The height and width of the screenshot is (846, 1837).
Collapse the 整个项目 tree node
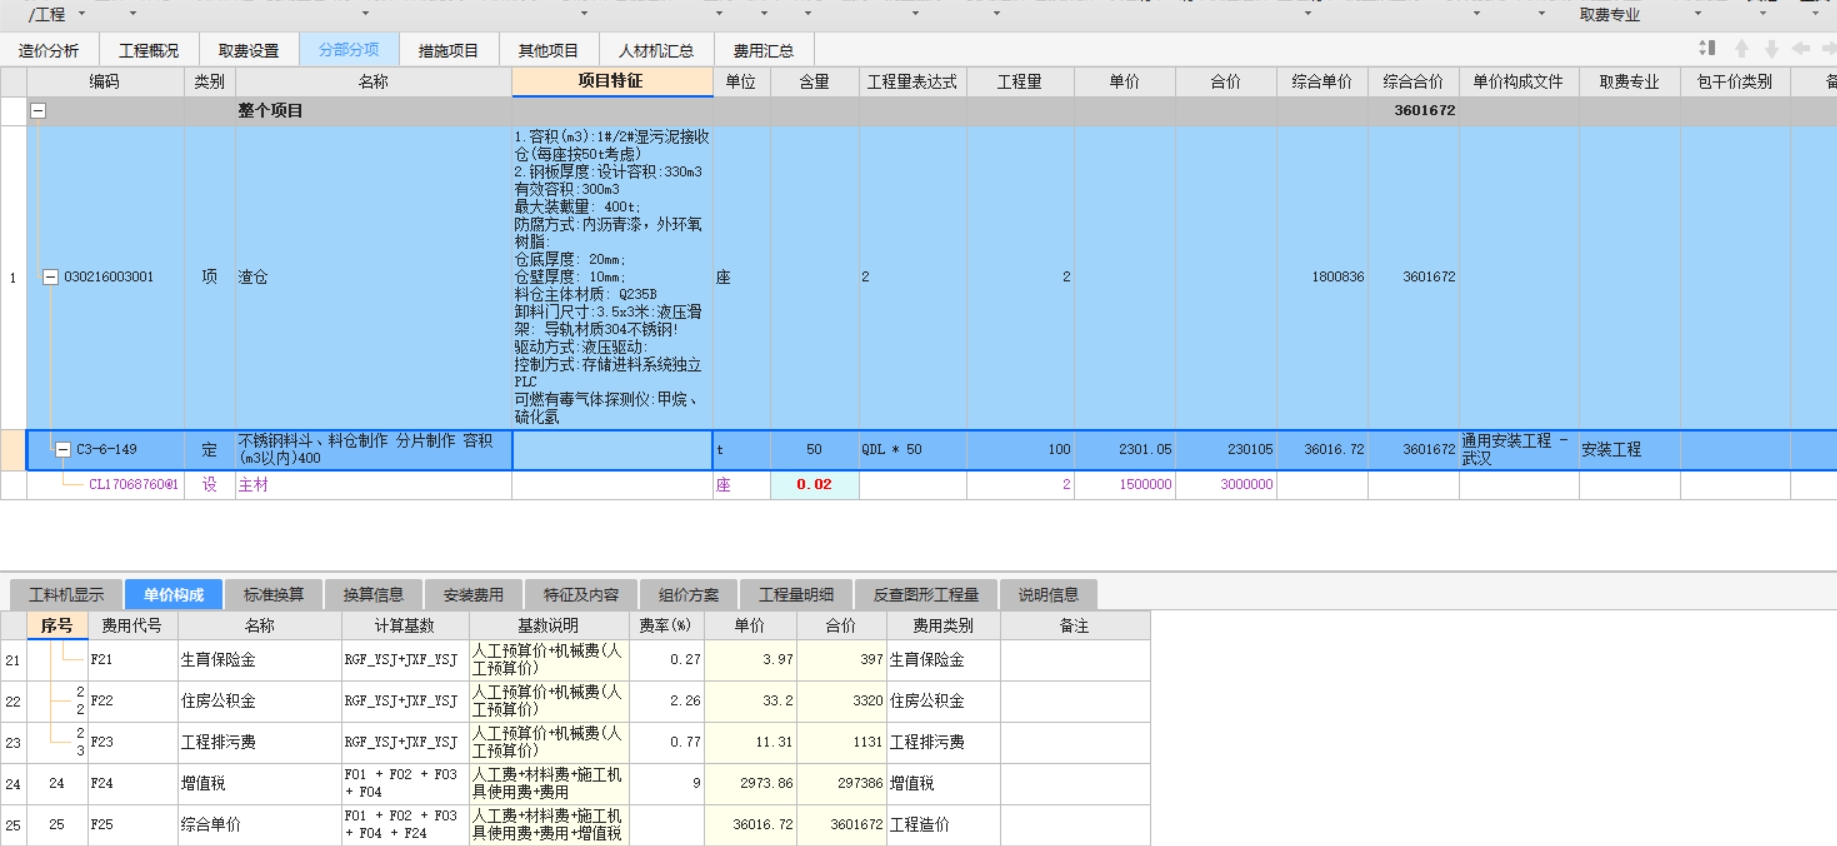pos(38,111)
